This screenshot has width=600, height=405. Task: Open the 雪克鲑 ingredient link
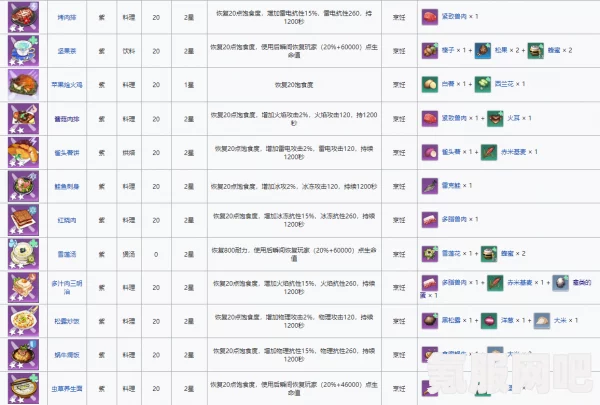tap(451, 185)
